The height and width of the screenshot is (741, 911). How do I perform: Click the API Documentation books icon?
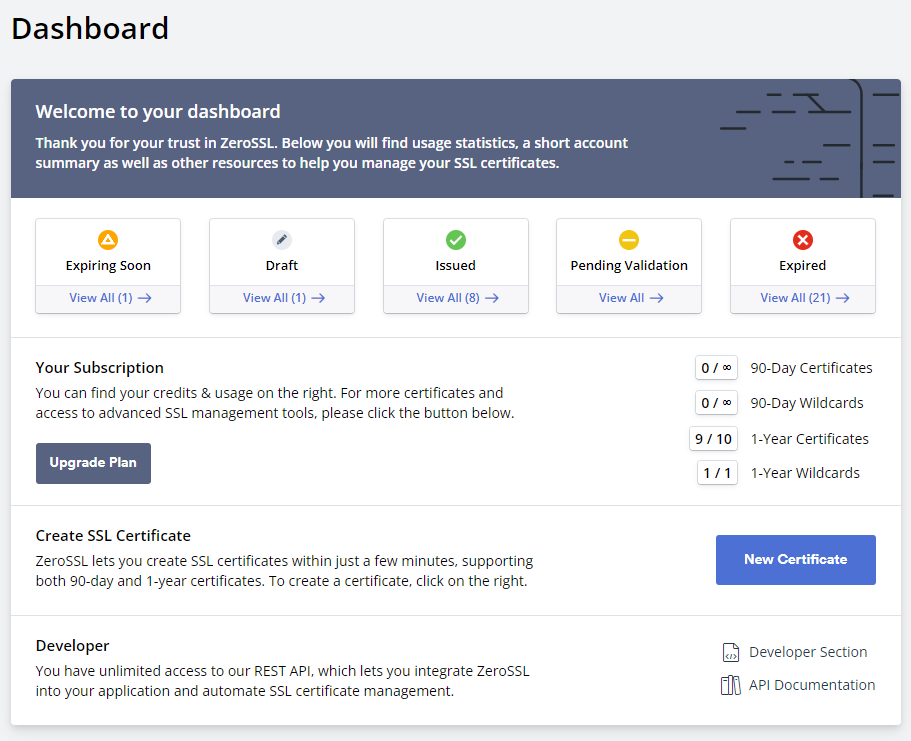731,686
